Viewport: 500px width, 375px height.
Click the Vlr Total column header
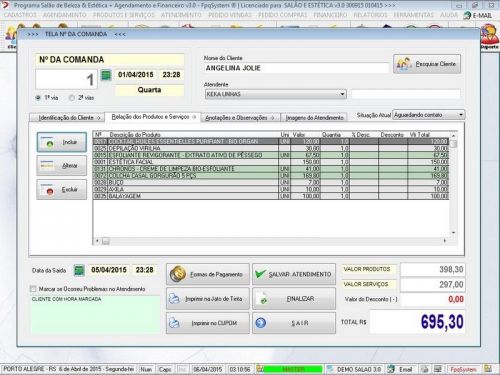420,135
